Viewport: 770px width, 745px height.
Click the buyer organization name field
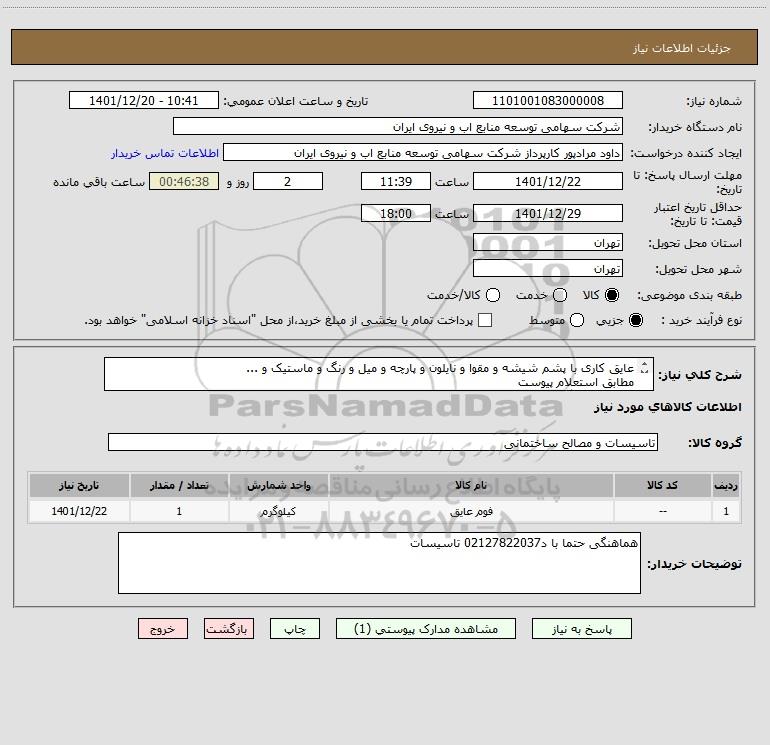pyautogui.click(x=398, y=127)
